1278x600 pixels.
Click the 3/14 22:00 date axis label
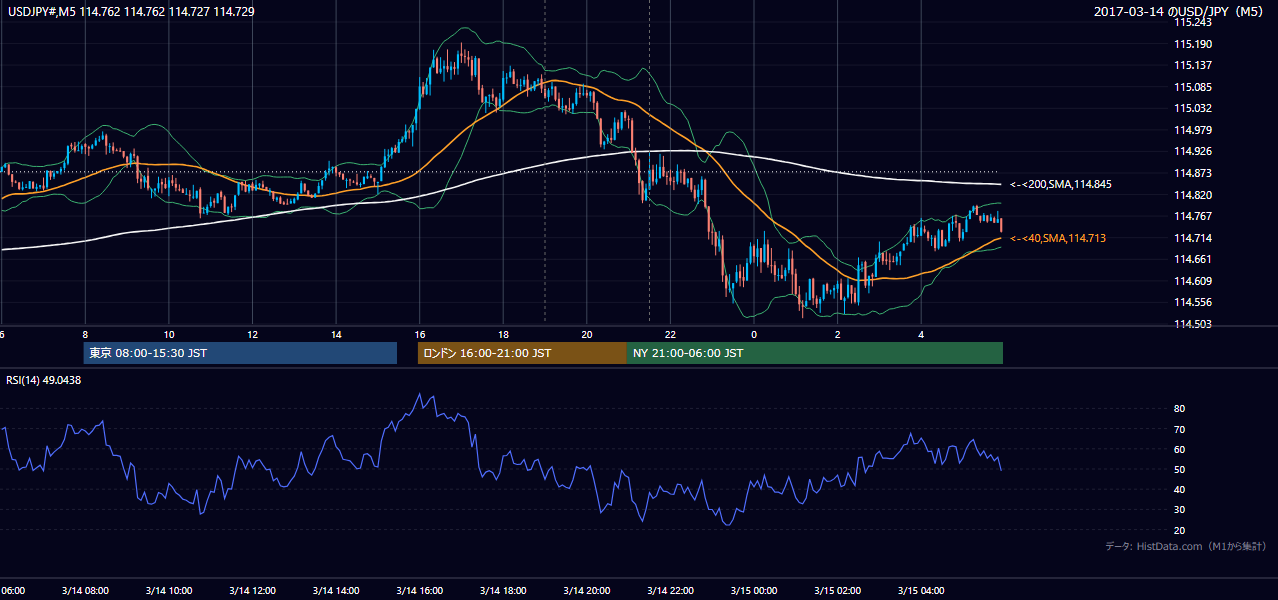pyautogui.click(x=670, y=590)
